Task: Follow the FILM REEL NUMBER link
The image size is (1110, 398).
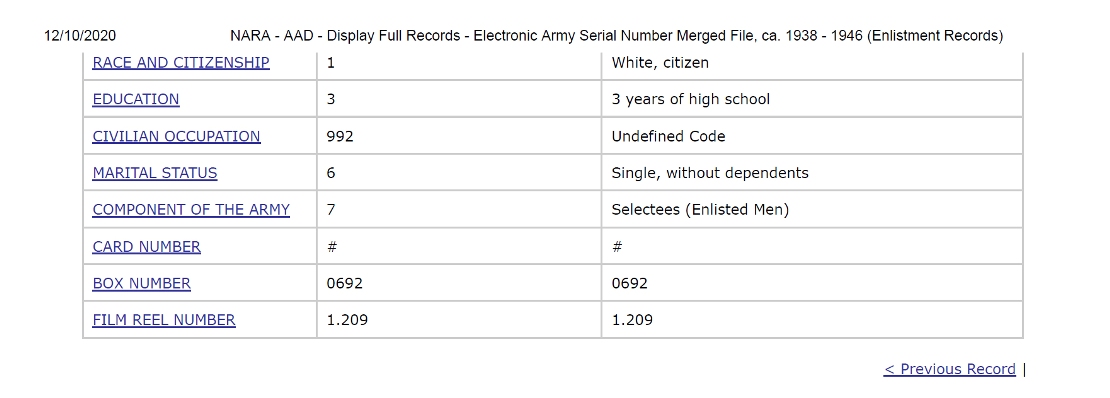Action: pyautogui.click(x=164, y=320)
